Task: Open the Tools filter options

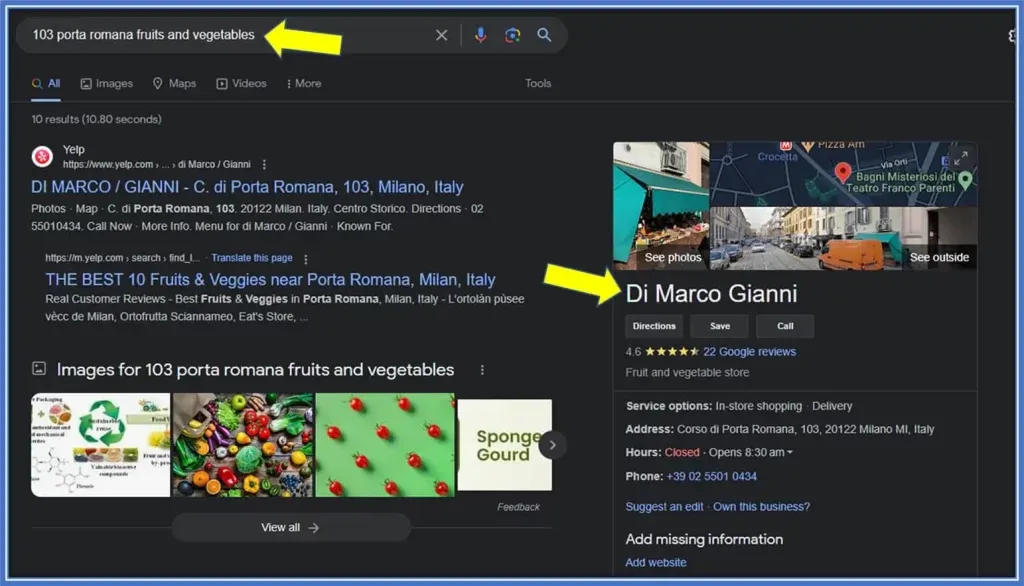Action: (538, 84)
